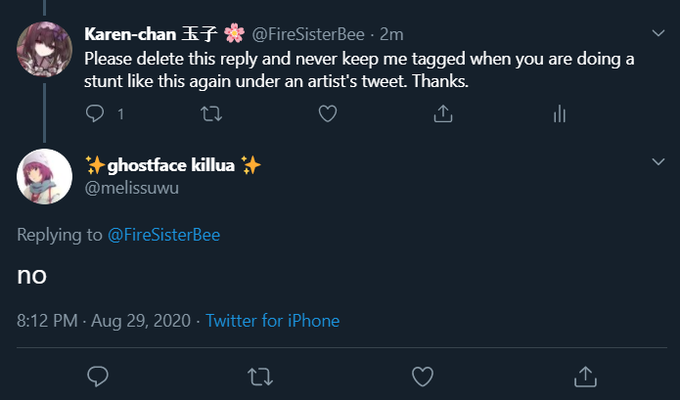View analytics for Karen-chan's tweet

(x=559, y=114)
